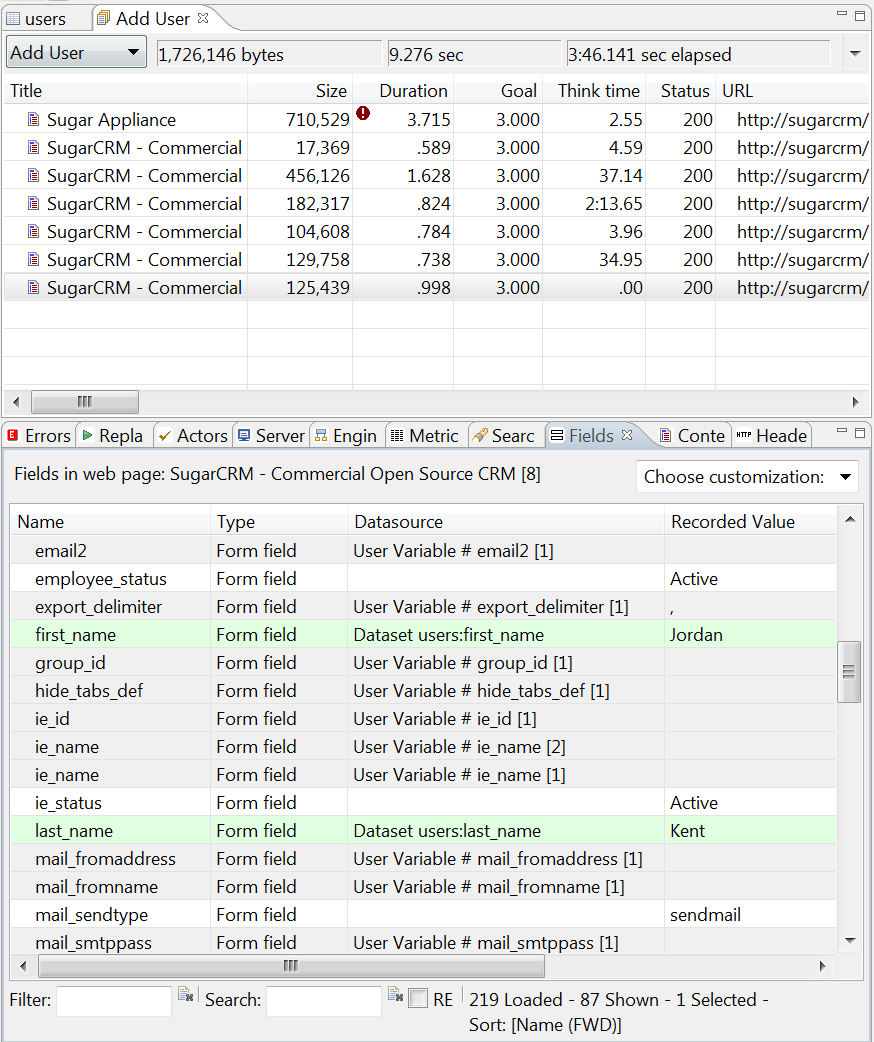Click the fields table vertical scrollbar thumb

click(x=849, y=671)
